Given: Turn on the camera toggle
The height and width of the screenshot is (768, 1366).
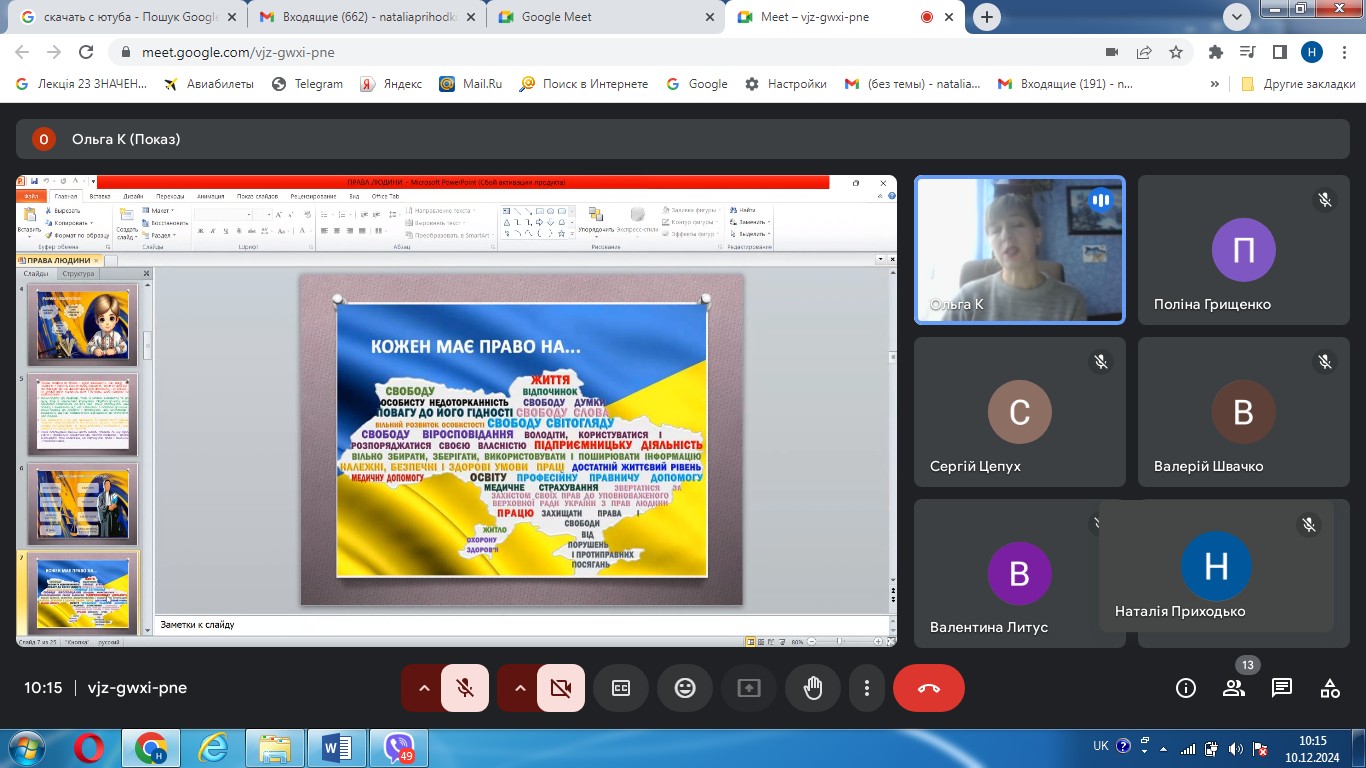Looking at the screenshot, I should (x=561, y=688).
